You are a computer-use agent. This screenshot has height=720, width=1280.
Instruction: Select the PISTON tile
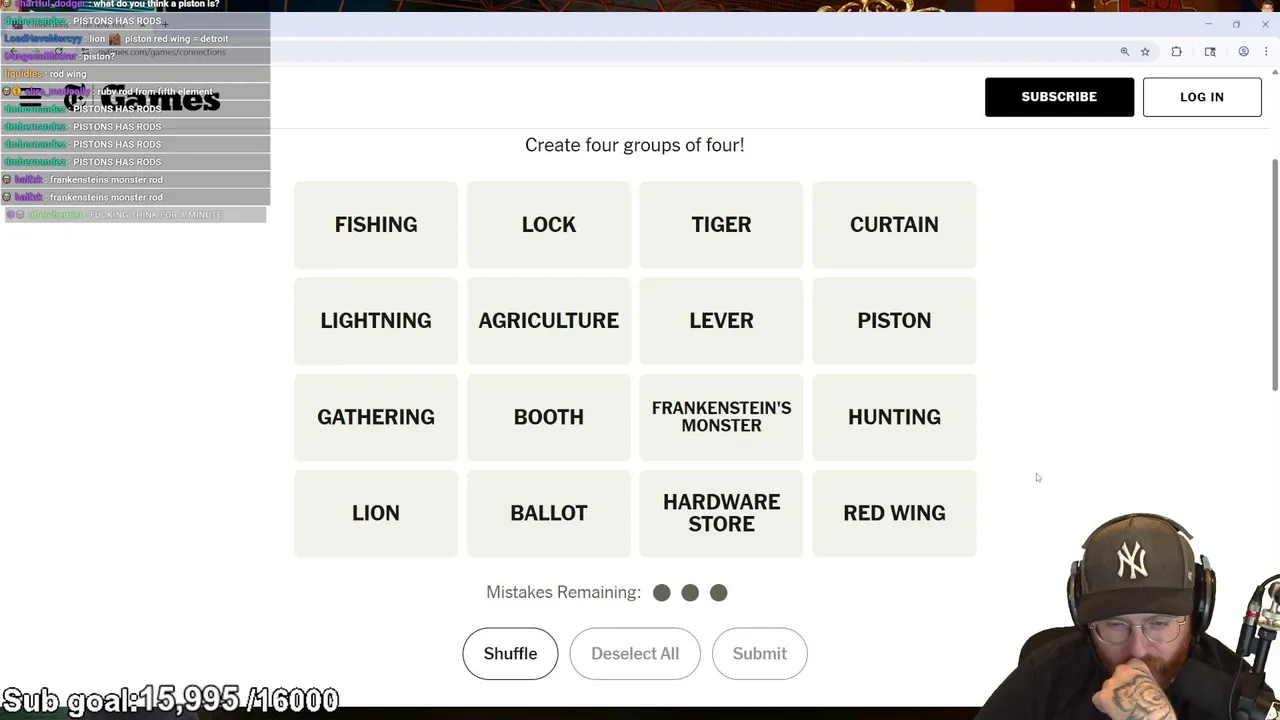(894, 321)
